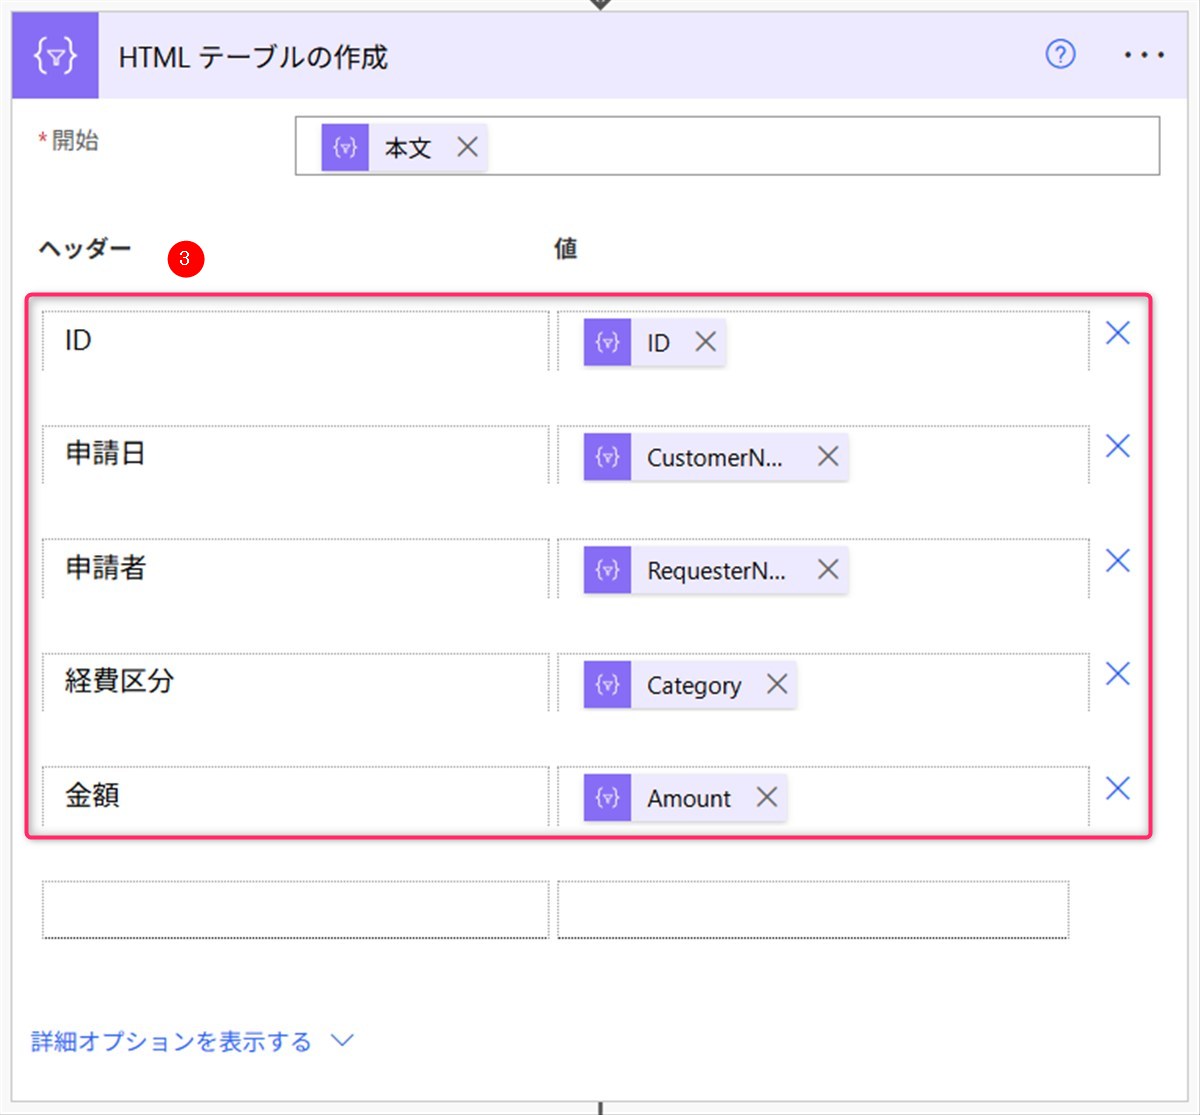
Task: Click the 金額 header text field
Action: [x=296, y=796]
